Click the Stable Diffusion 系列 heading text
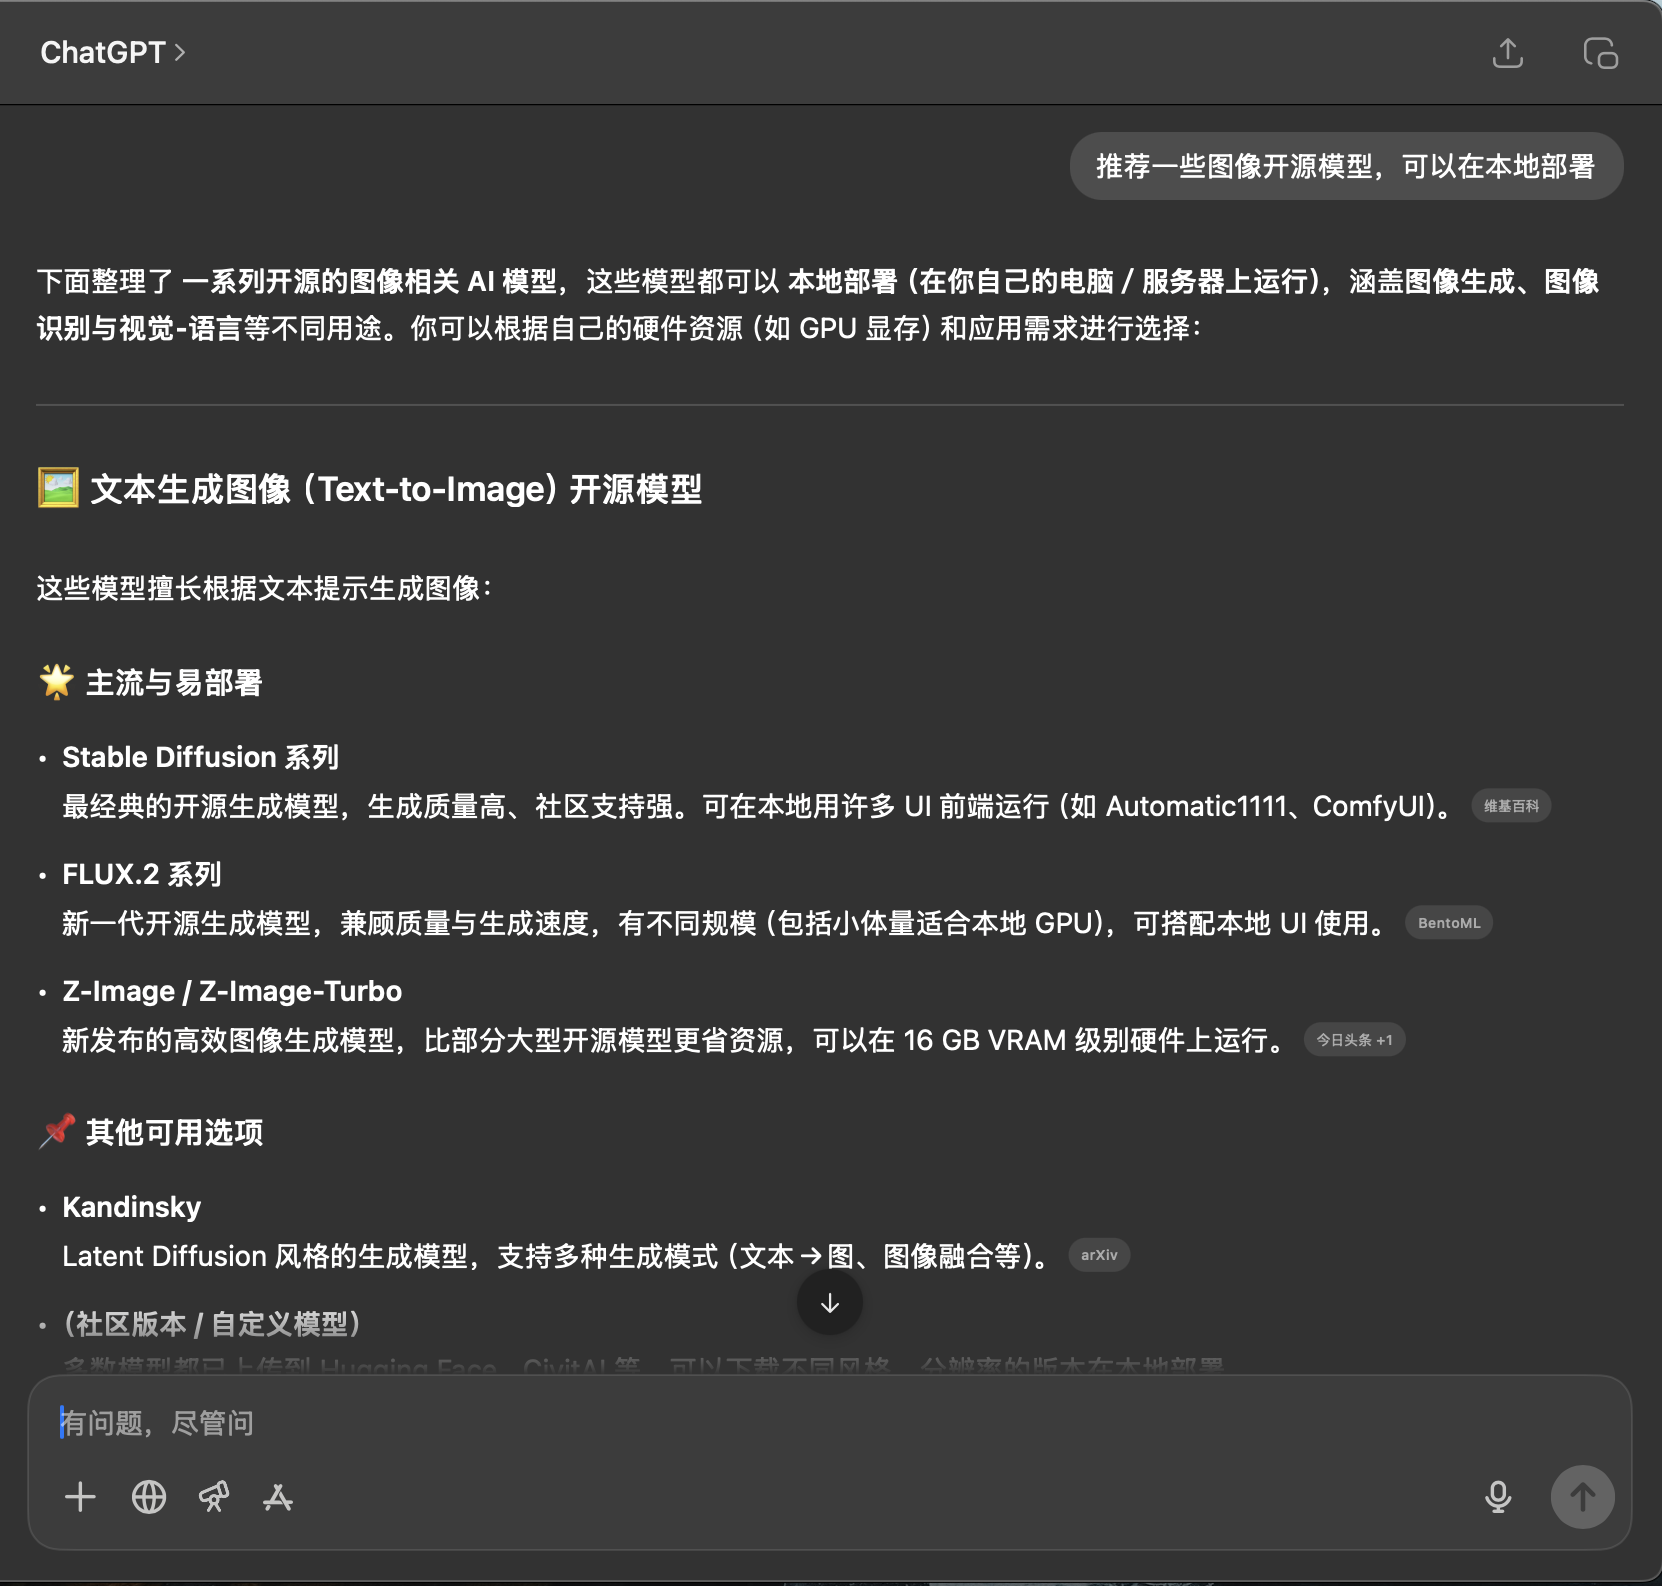This screenshot has height=1586, width=1662. pyautogui.click(x=200, y=757)
